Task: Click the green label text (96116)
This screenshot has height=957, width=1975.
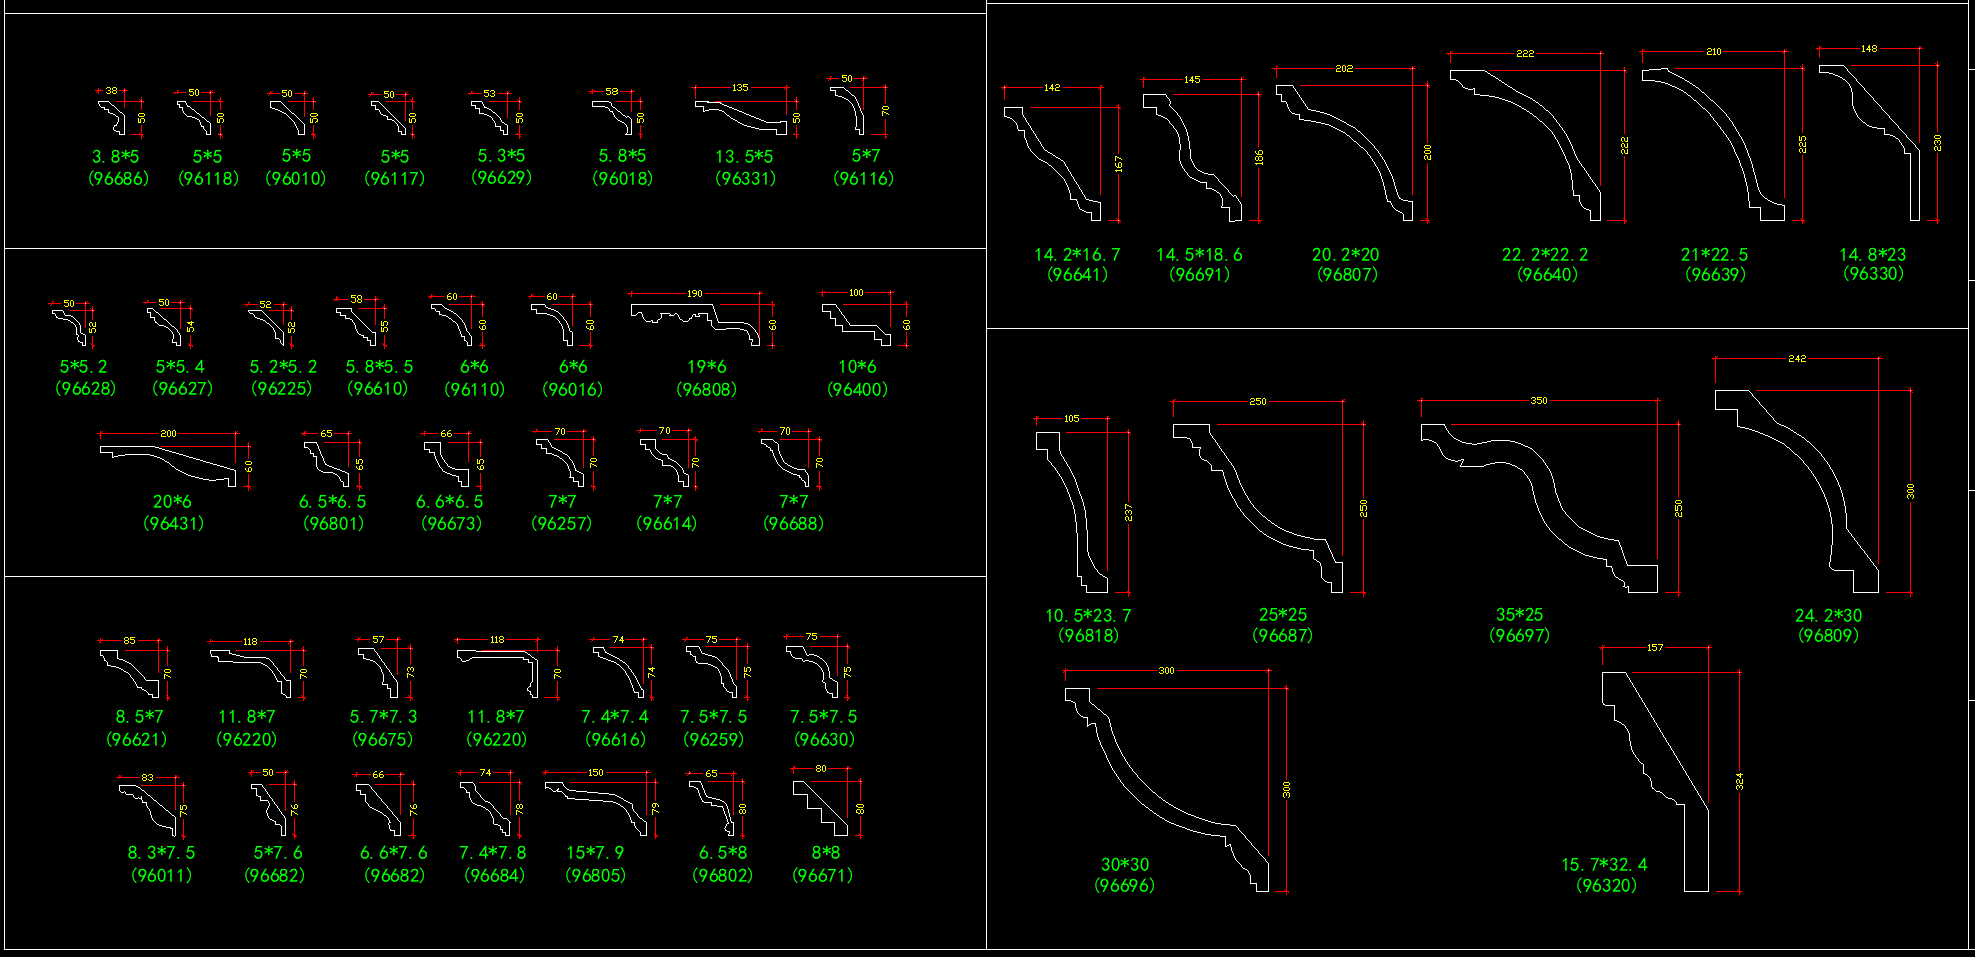Action: 863,179
